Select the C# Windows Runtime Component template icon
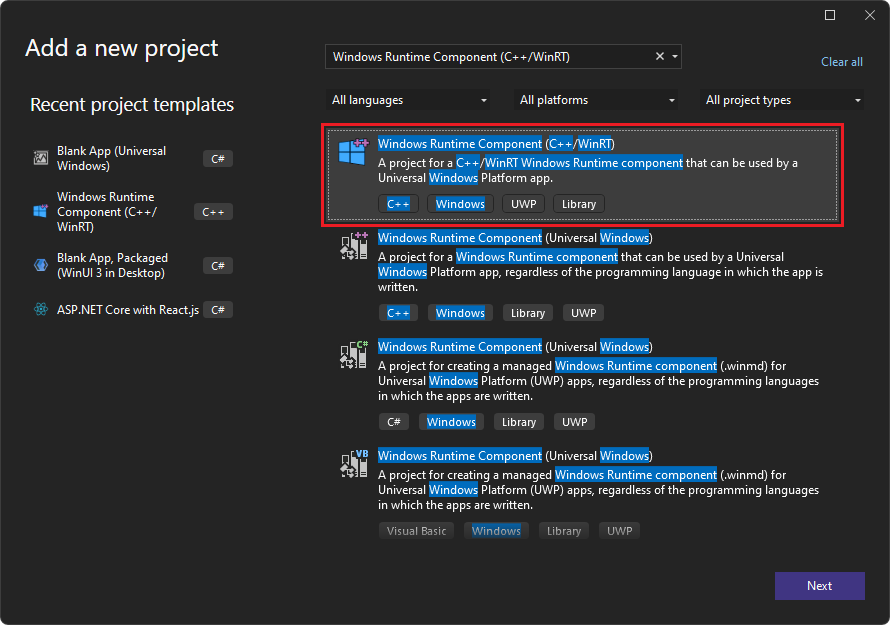This screenshot has width=890, height=625. tap(353, 356)
